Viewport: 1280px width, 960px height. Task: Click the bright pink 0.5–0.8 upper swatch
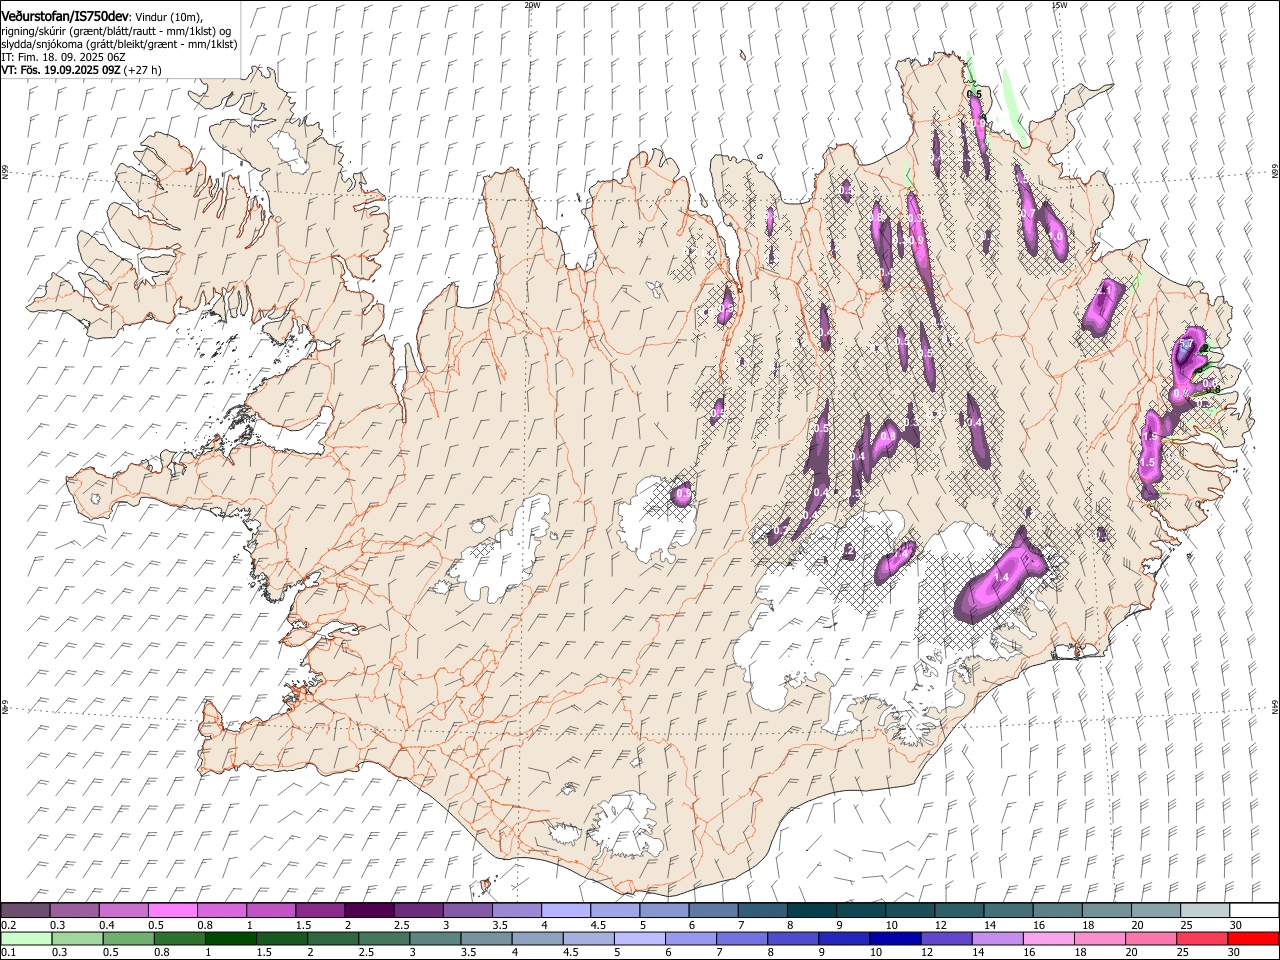pyautogui.click(x=173, y=911)
